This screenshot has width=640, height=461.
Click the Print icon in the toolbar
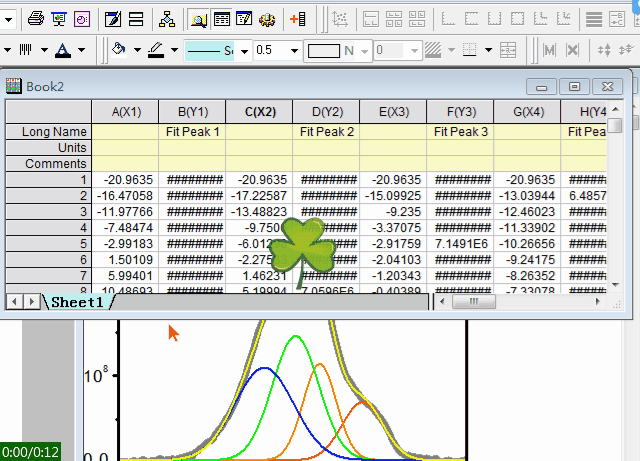(36, 18)
